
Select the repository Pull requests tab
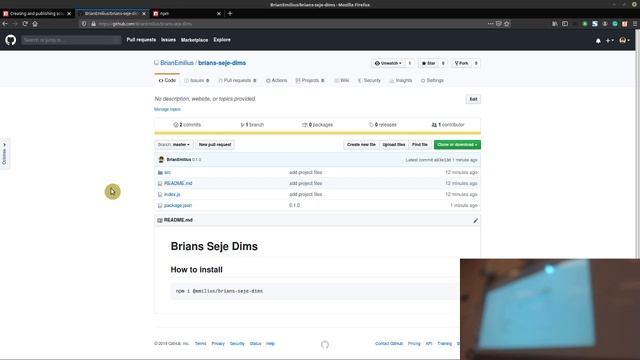[237, 80]
